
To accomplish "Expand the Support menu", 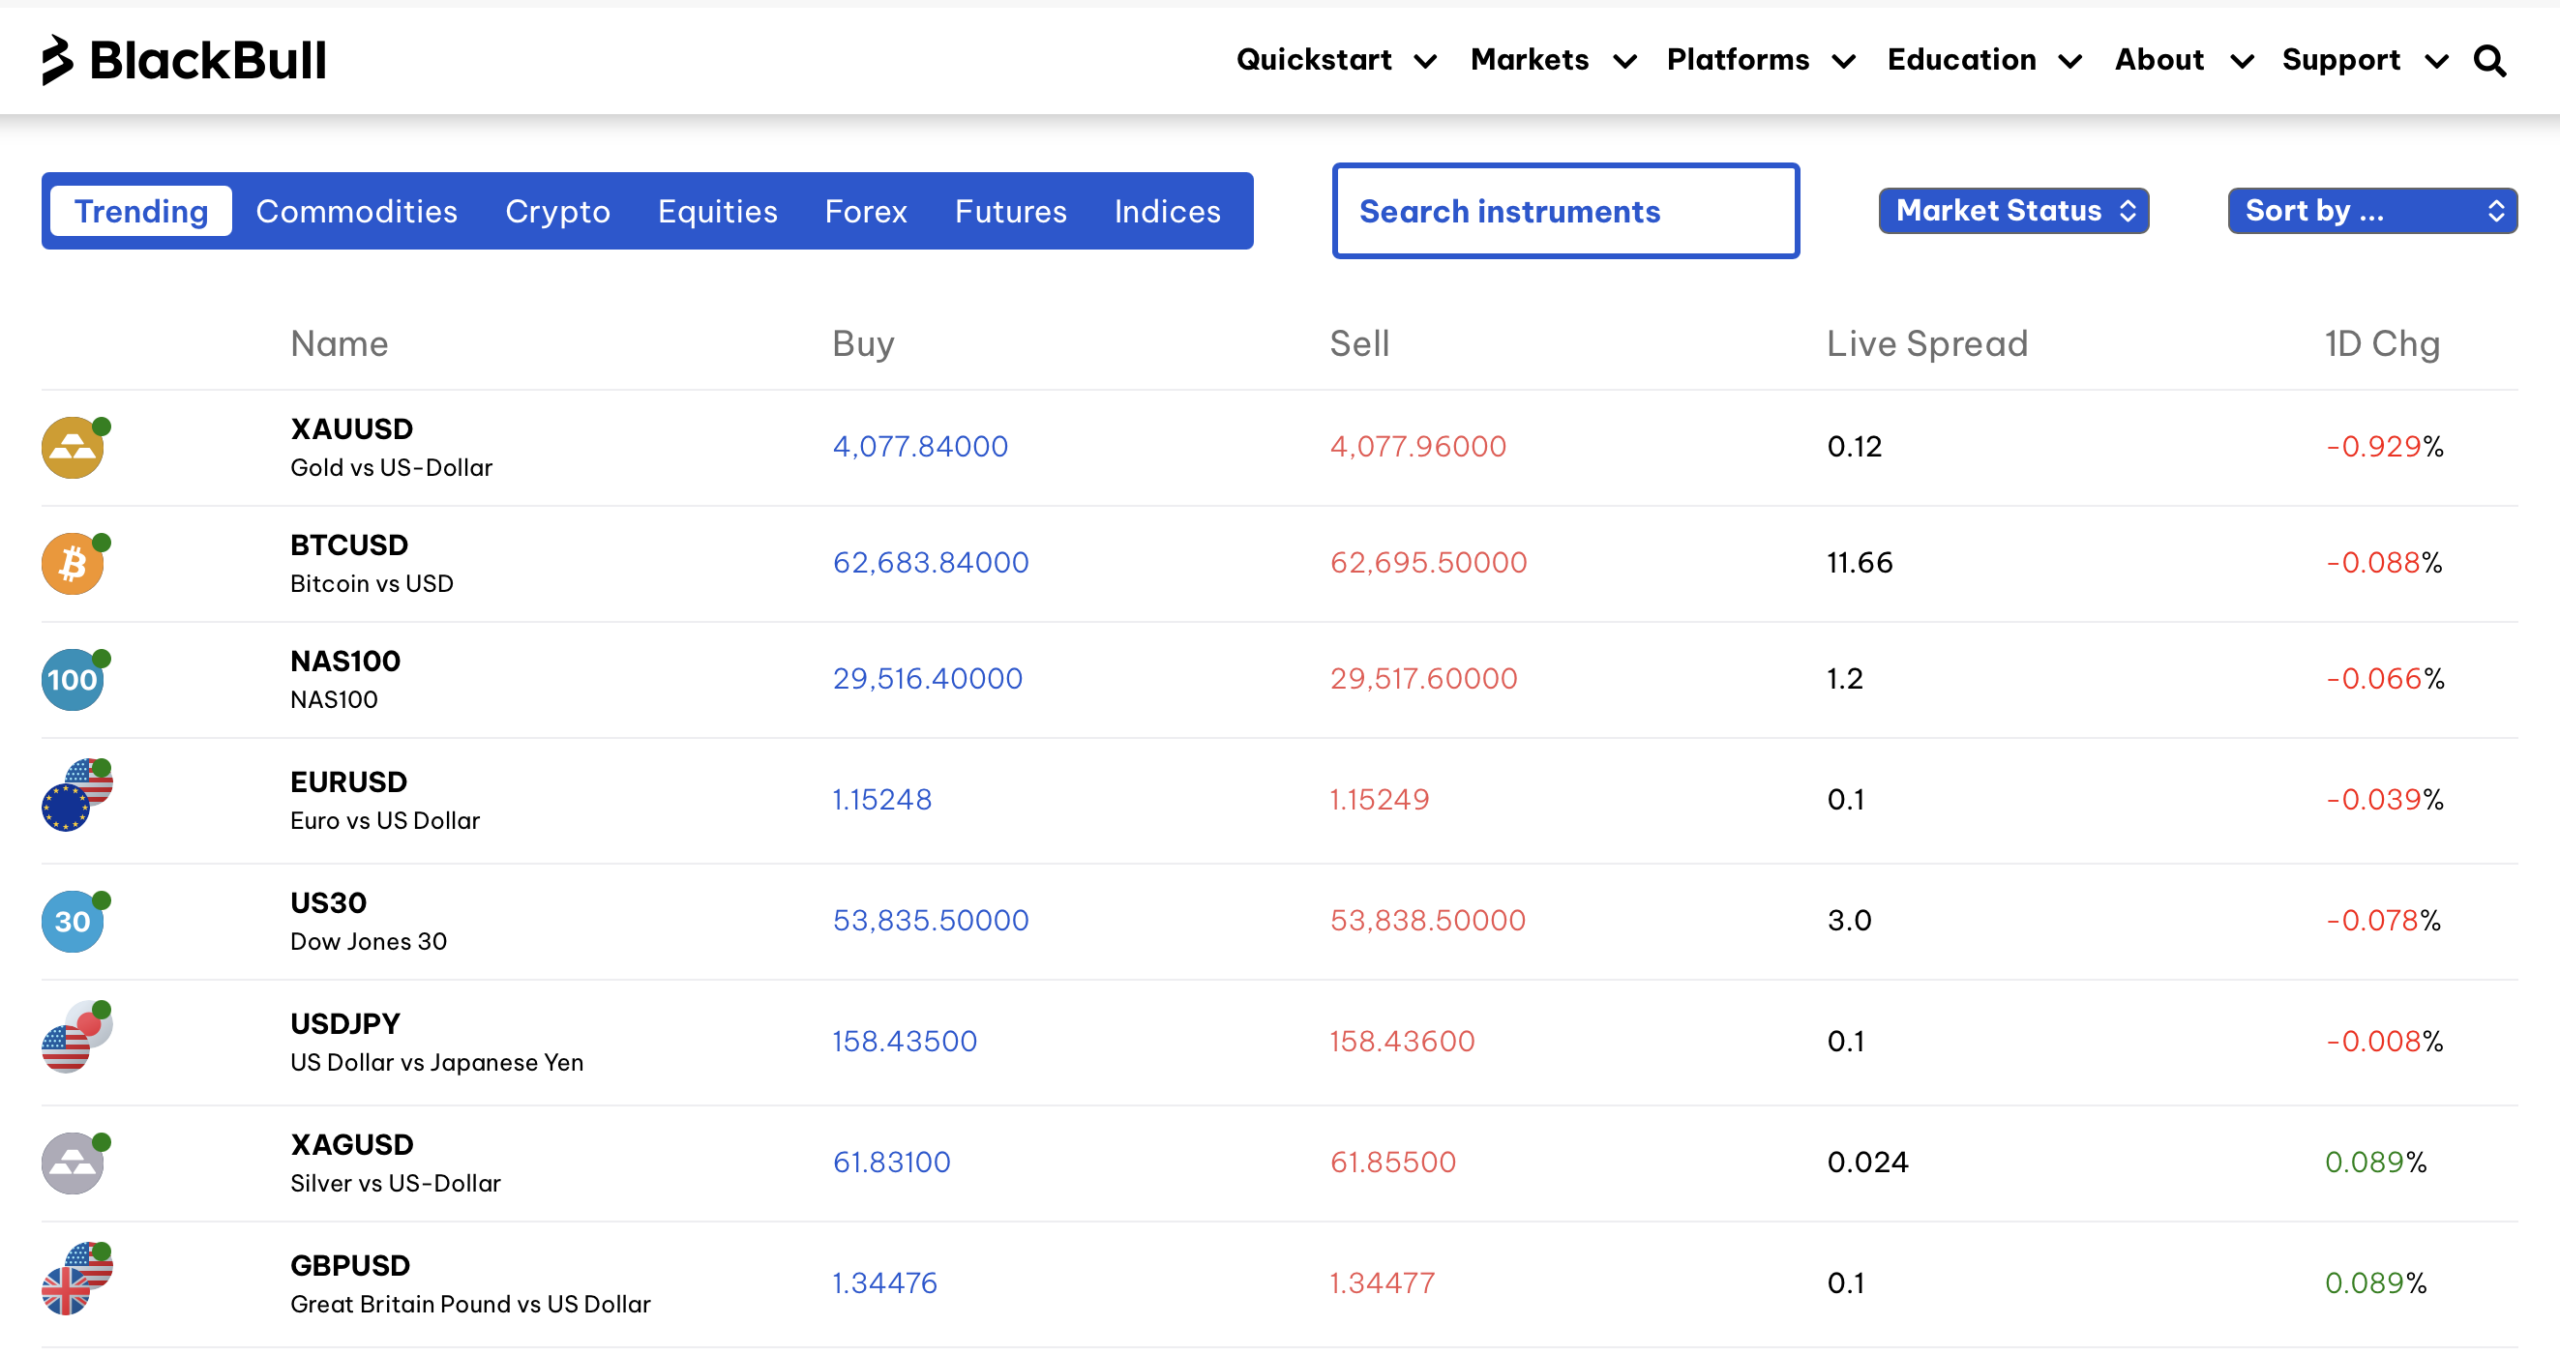I will (2365, 60).
